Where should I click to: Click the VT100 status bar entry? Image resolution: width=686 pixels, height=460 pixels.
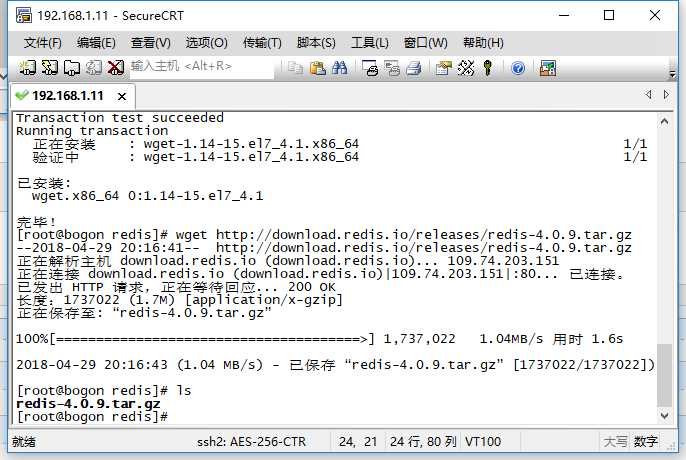pyautogui.click(x=483, y=442)
